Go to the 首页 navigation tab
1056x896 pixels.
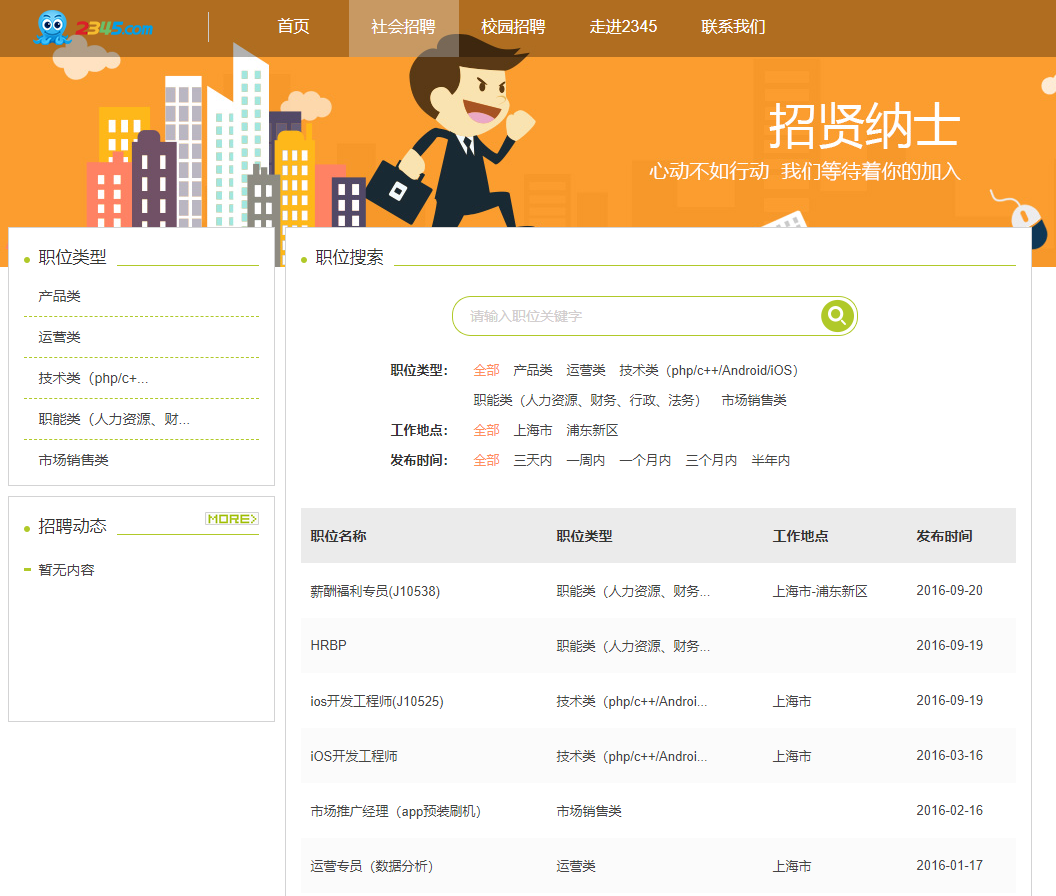(293, 27)
